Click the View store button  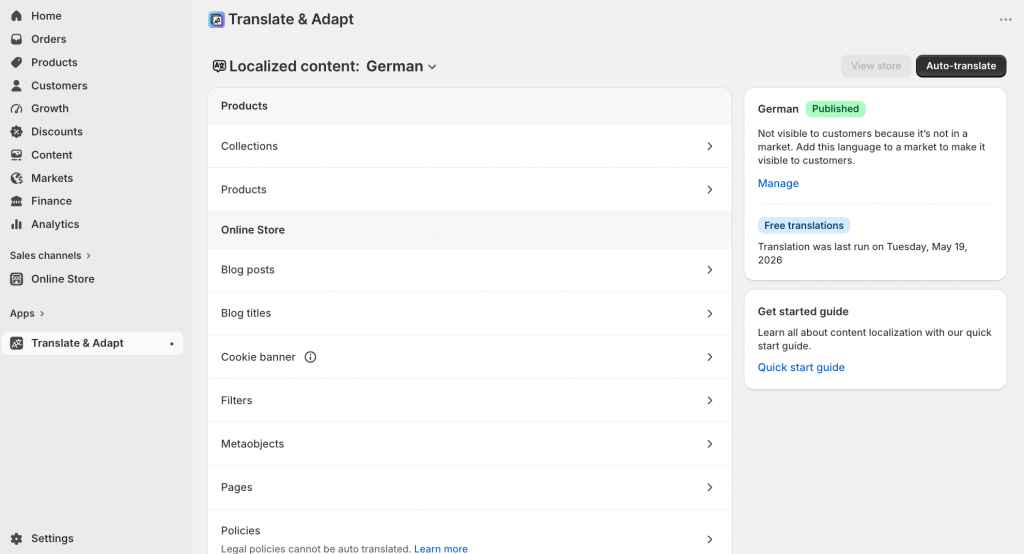click(876, 66)
